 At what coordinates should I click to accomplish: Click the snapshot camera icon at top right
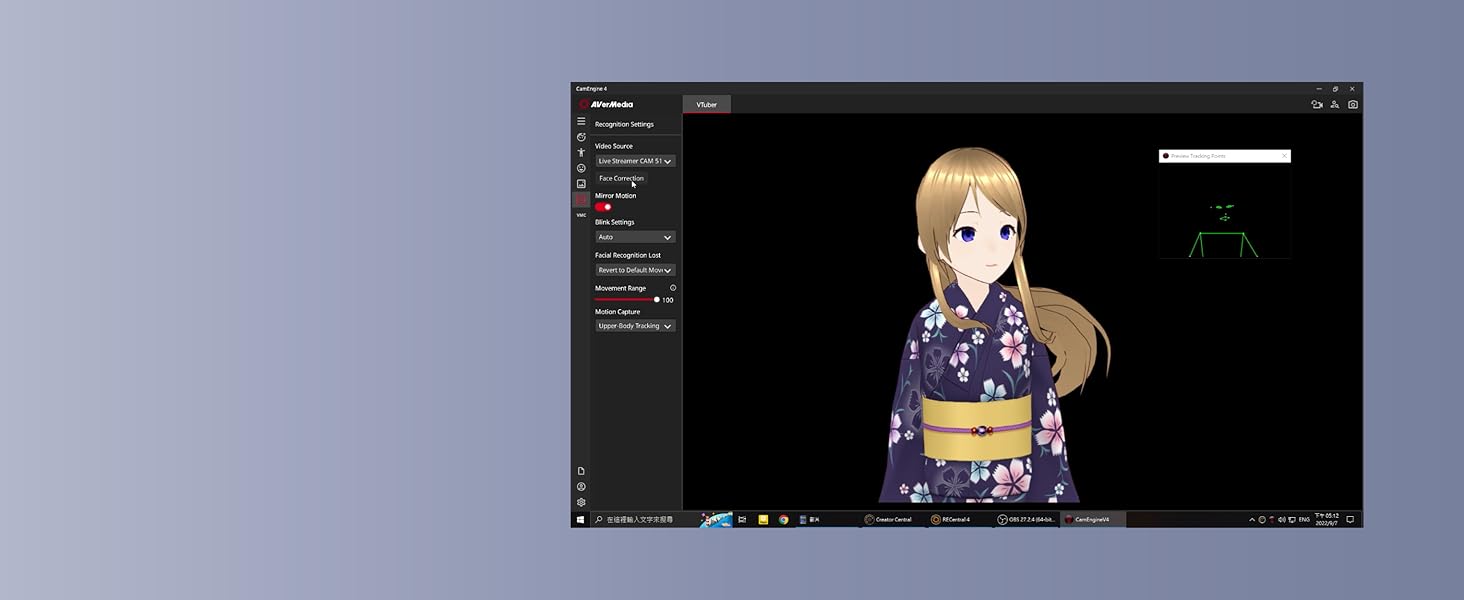tap(1353, 104)
